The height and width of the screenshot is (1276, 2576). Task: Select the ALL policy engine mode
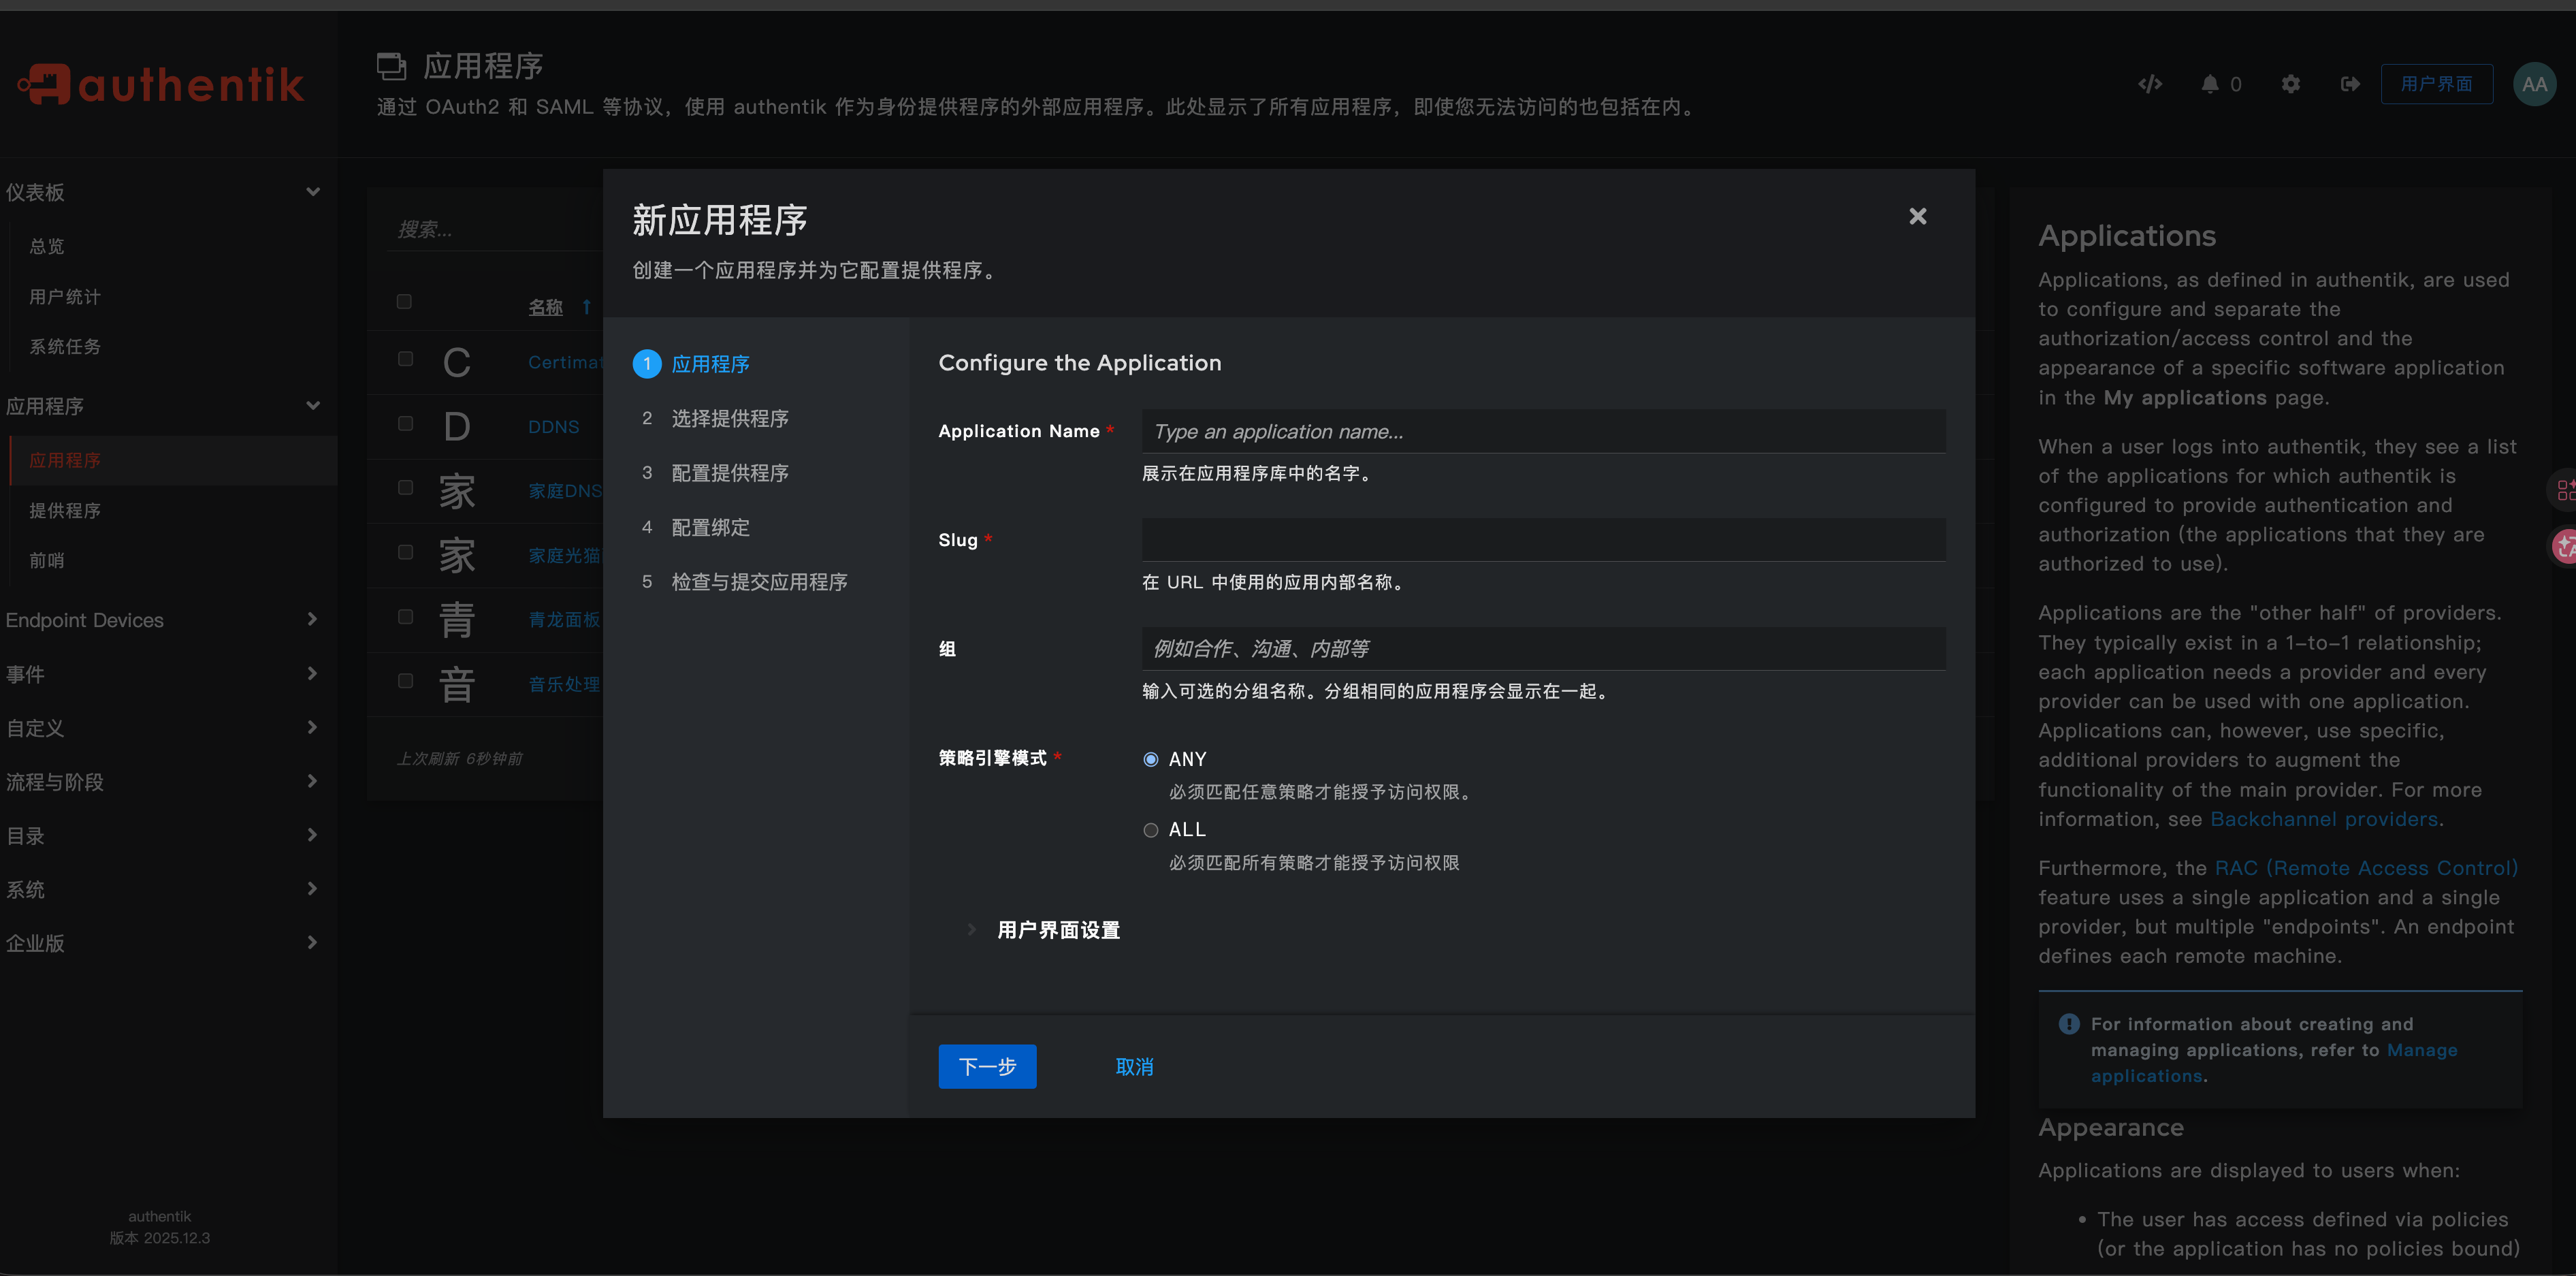pos(1151,830)
